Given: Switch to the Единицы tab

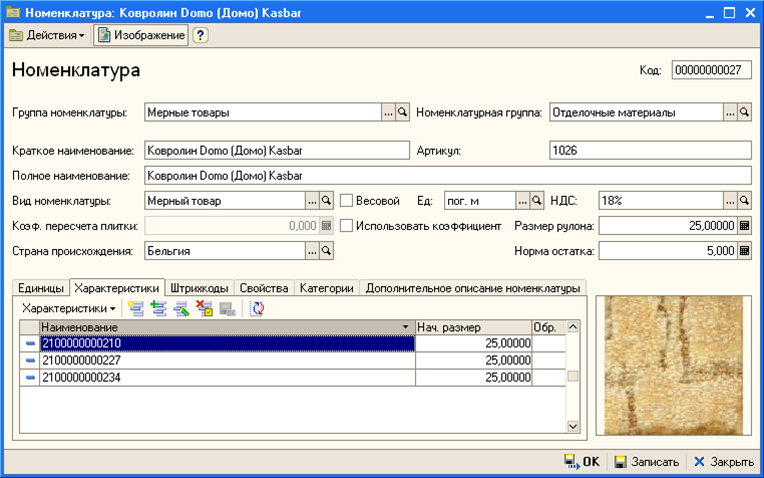Looking at the screenshot, I should [x=41, y=288].
